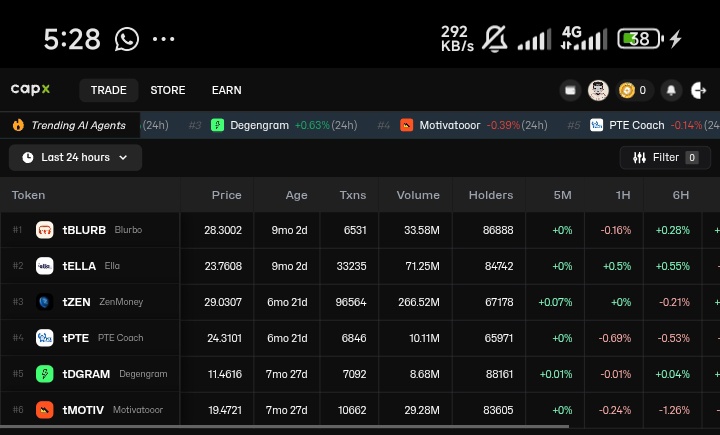Open the tMOTIV Motivatooor token row
The image size is (720, 435).
[x=360, y=410]
